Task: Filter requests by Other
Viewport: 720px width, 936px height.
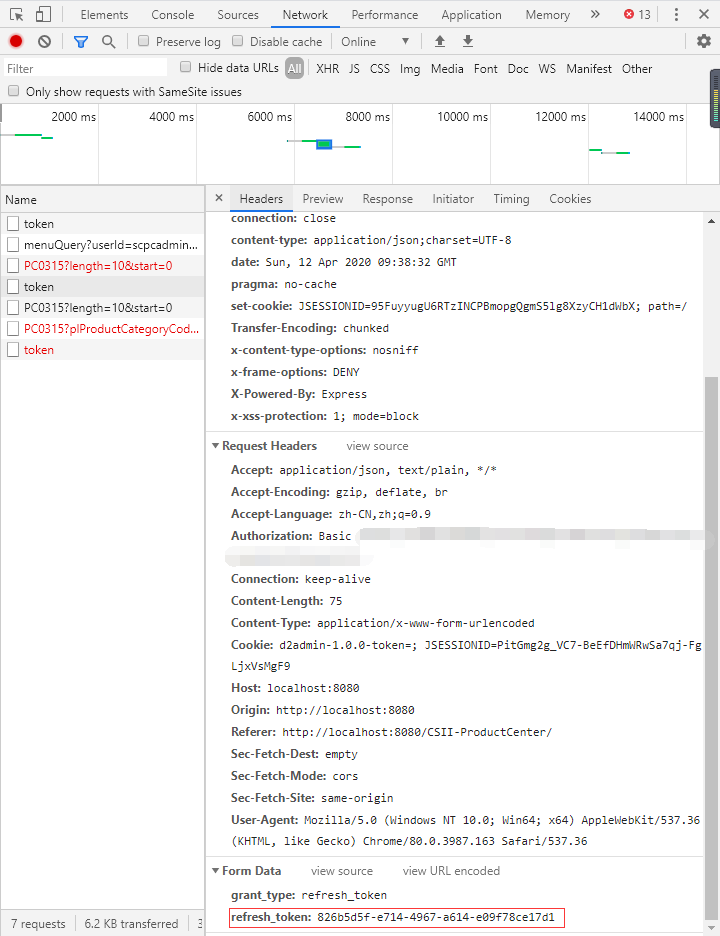Action: tap(637, 69)
